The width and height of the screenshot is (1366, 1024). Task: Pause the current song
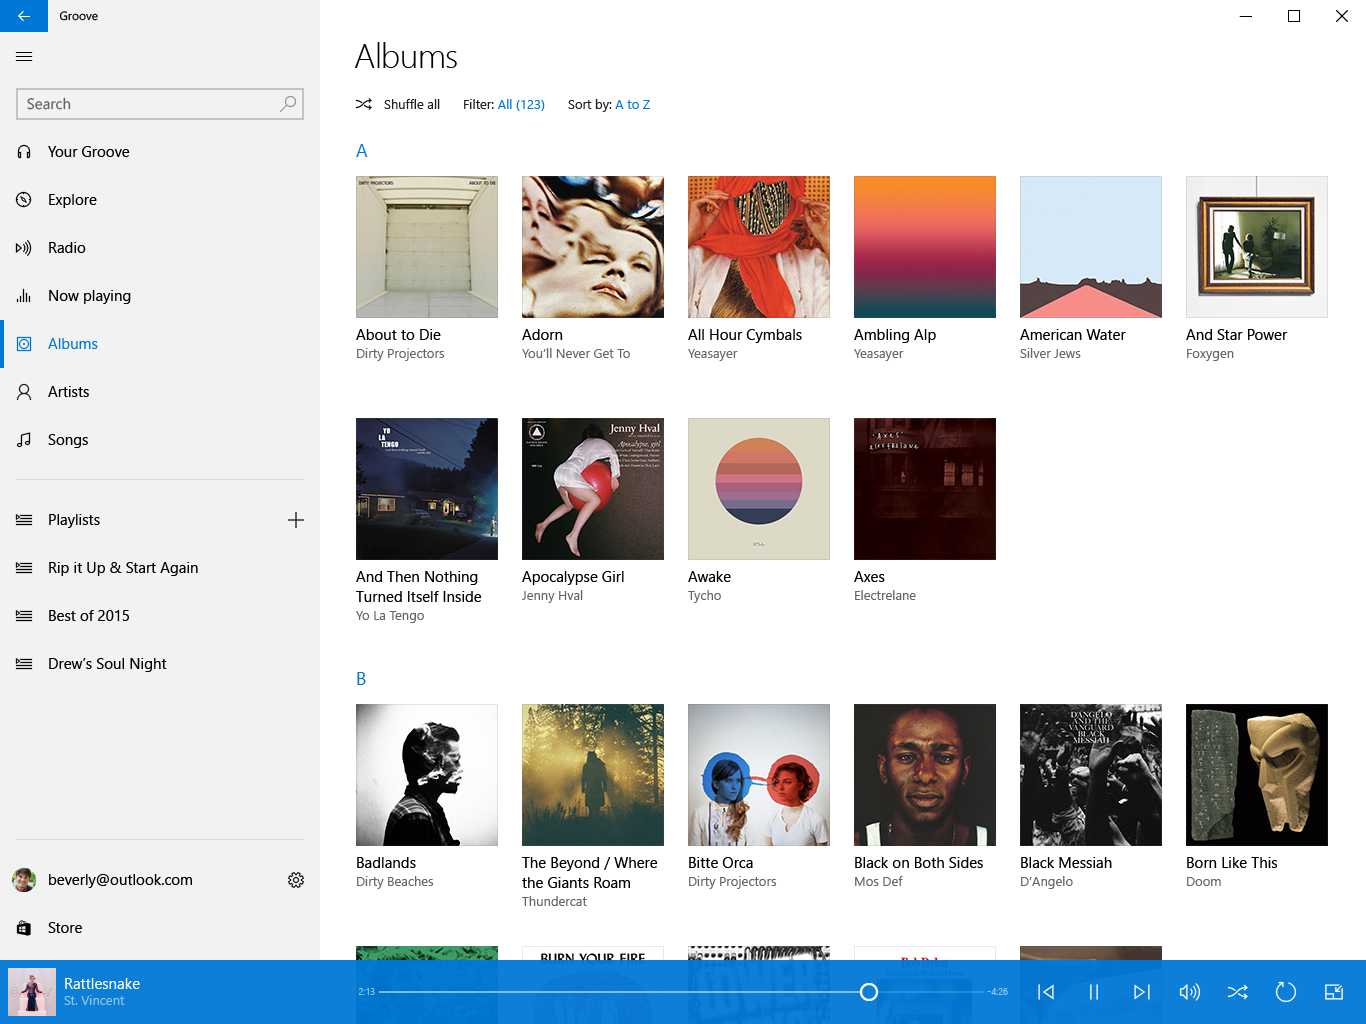pyautogui.click(x=1094, y=992)
